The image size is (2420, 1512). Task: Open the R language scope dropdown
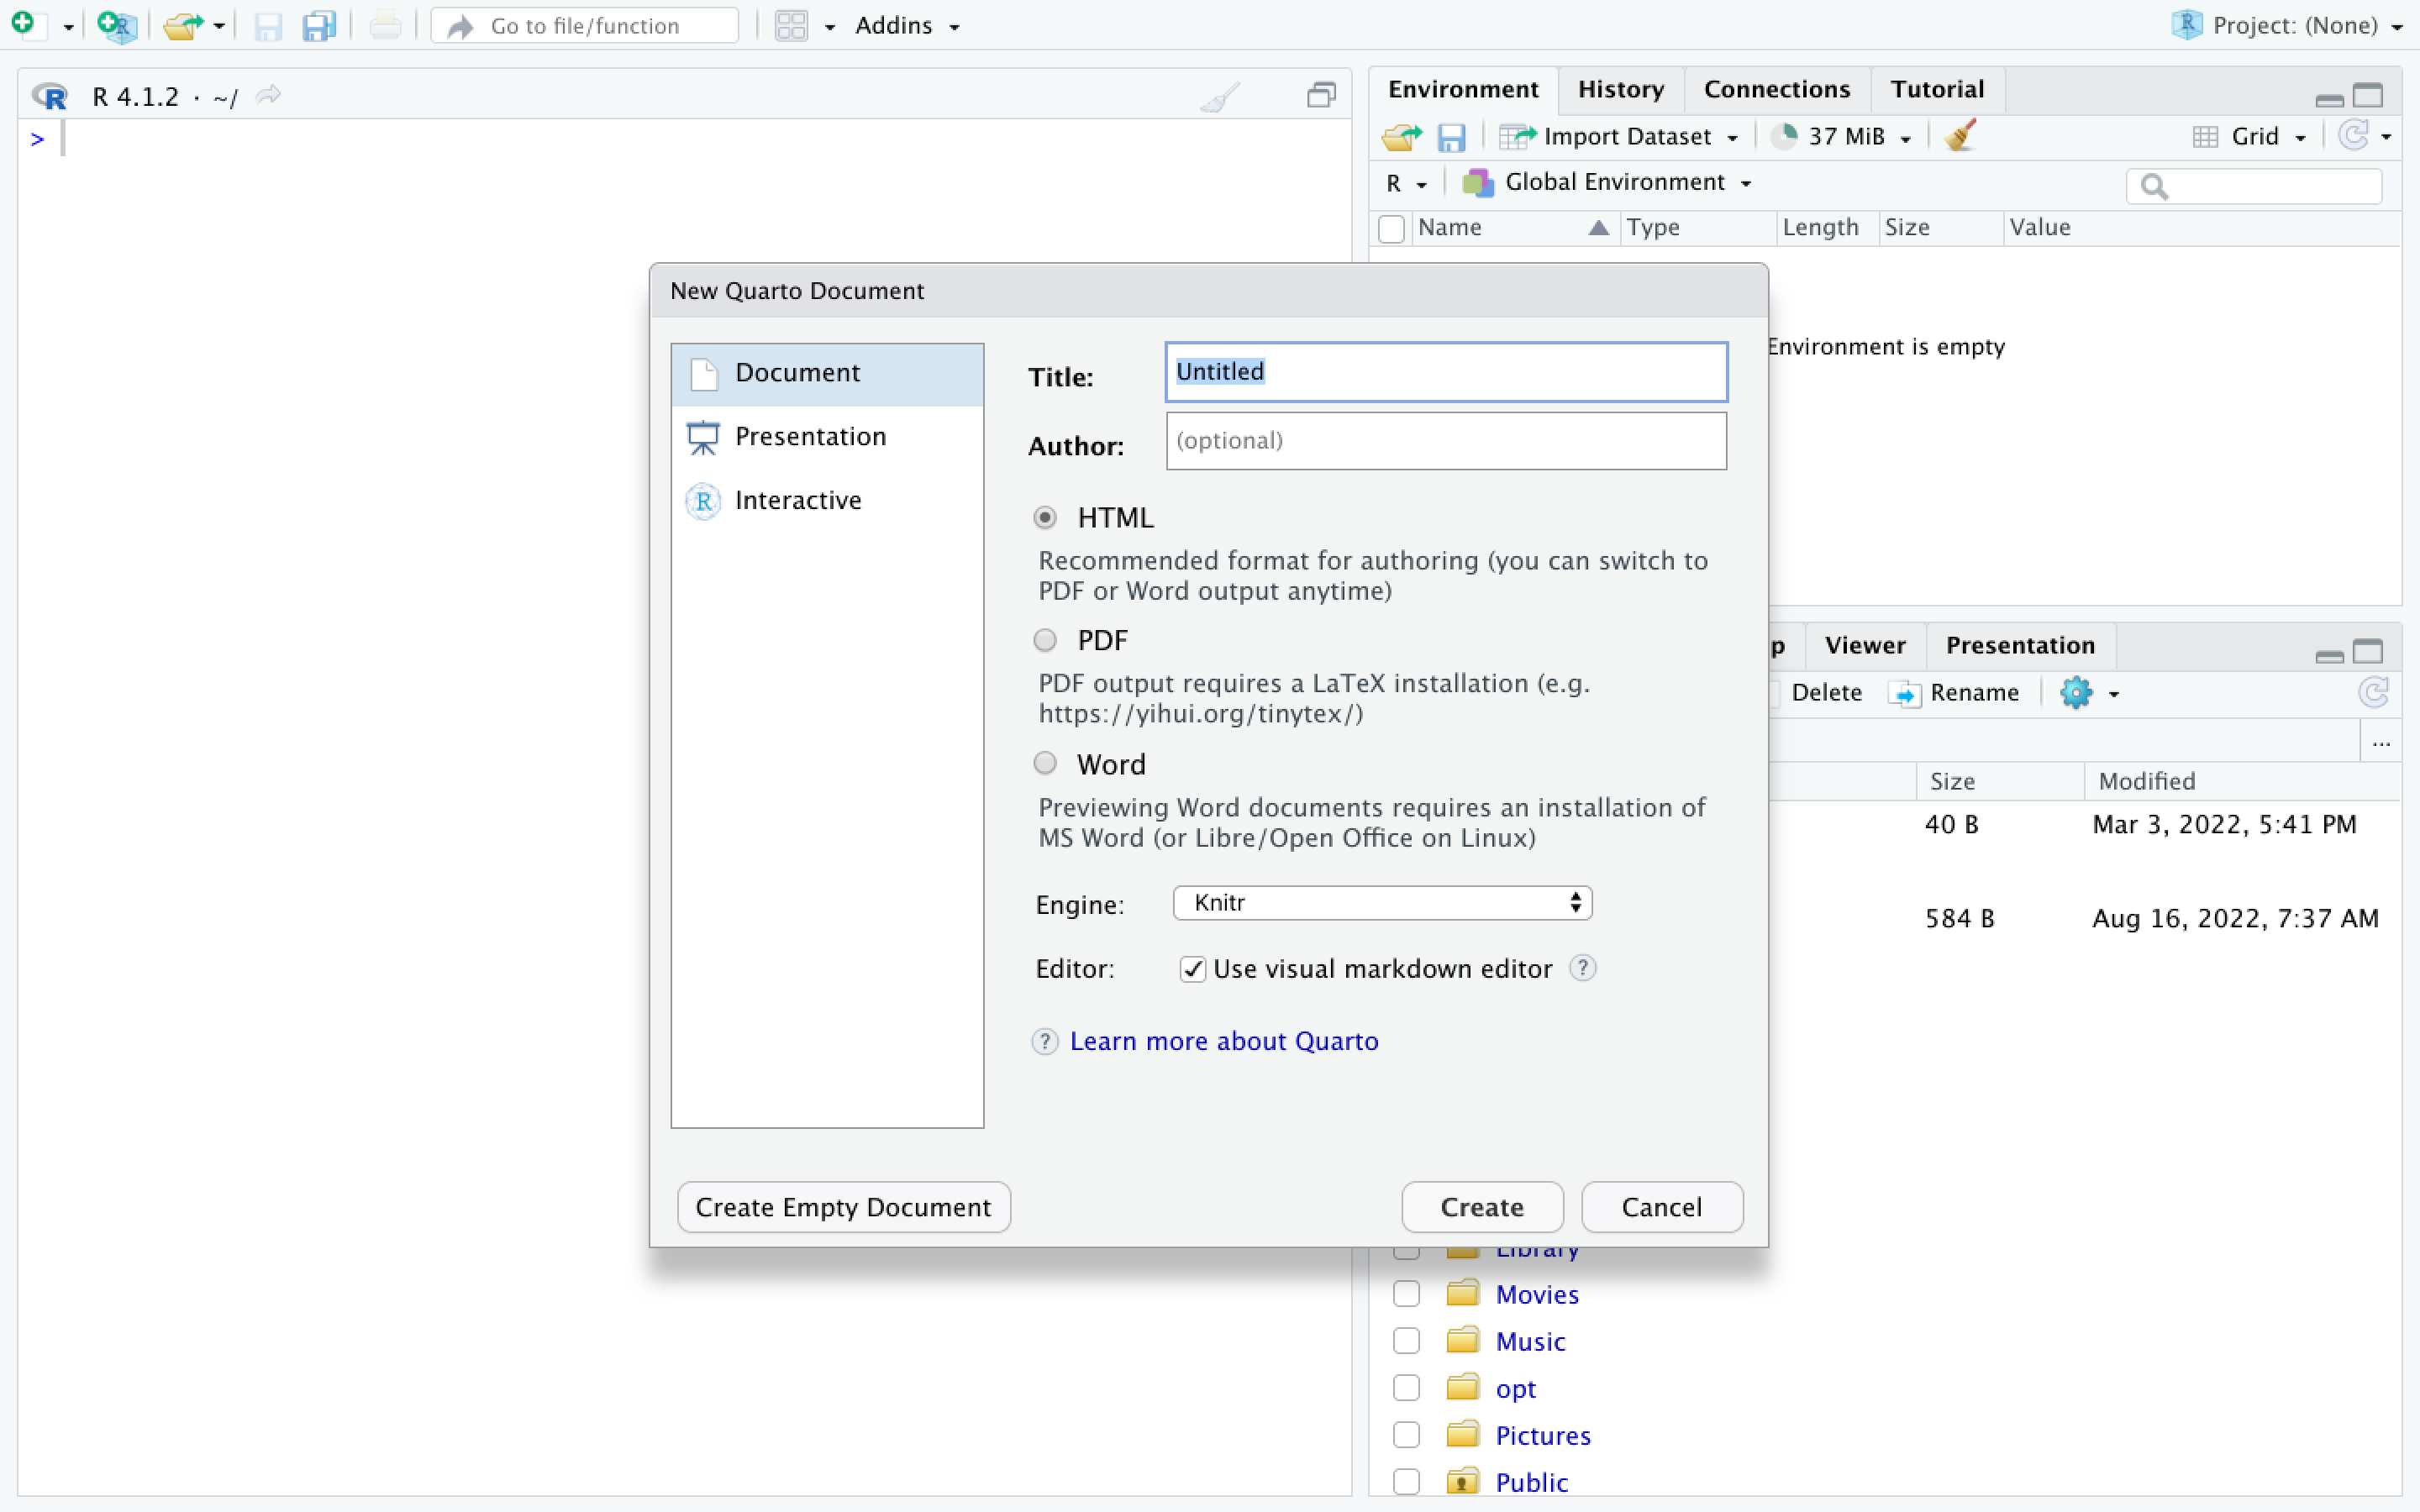tap(1405, 183)
